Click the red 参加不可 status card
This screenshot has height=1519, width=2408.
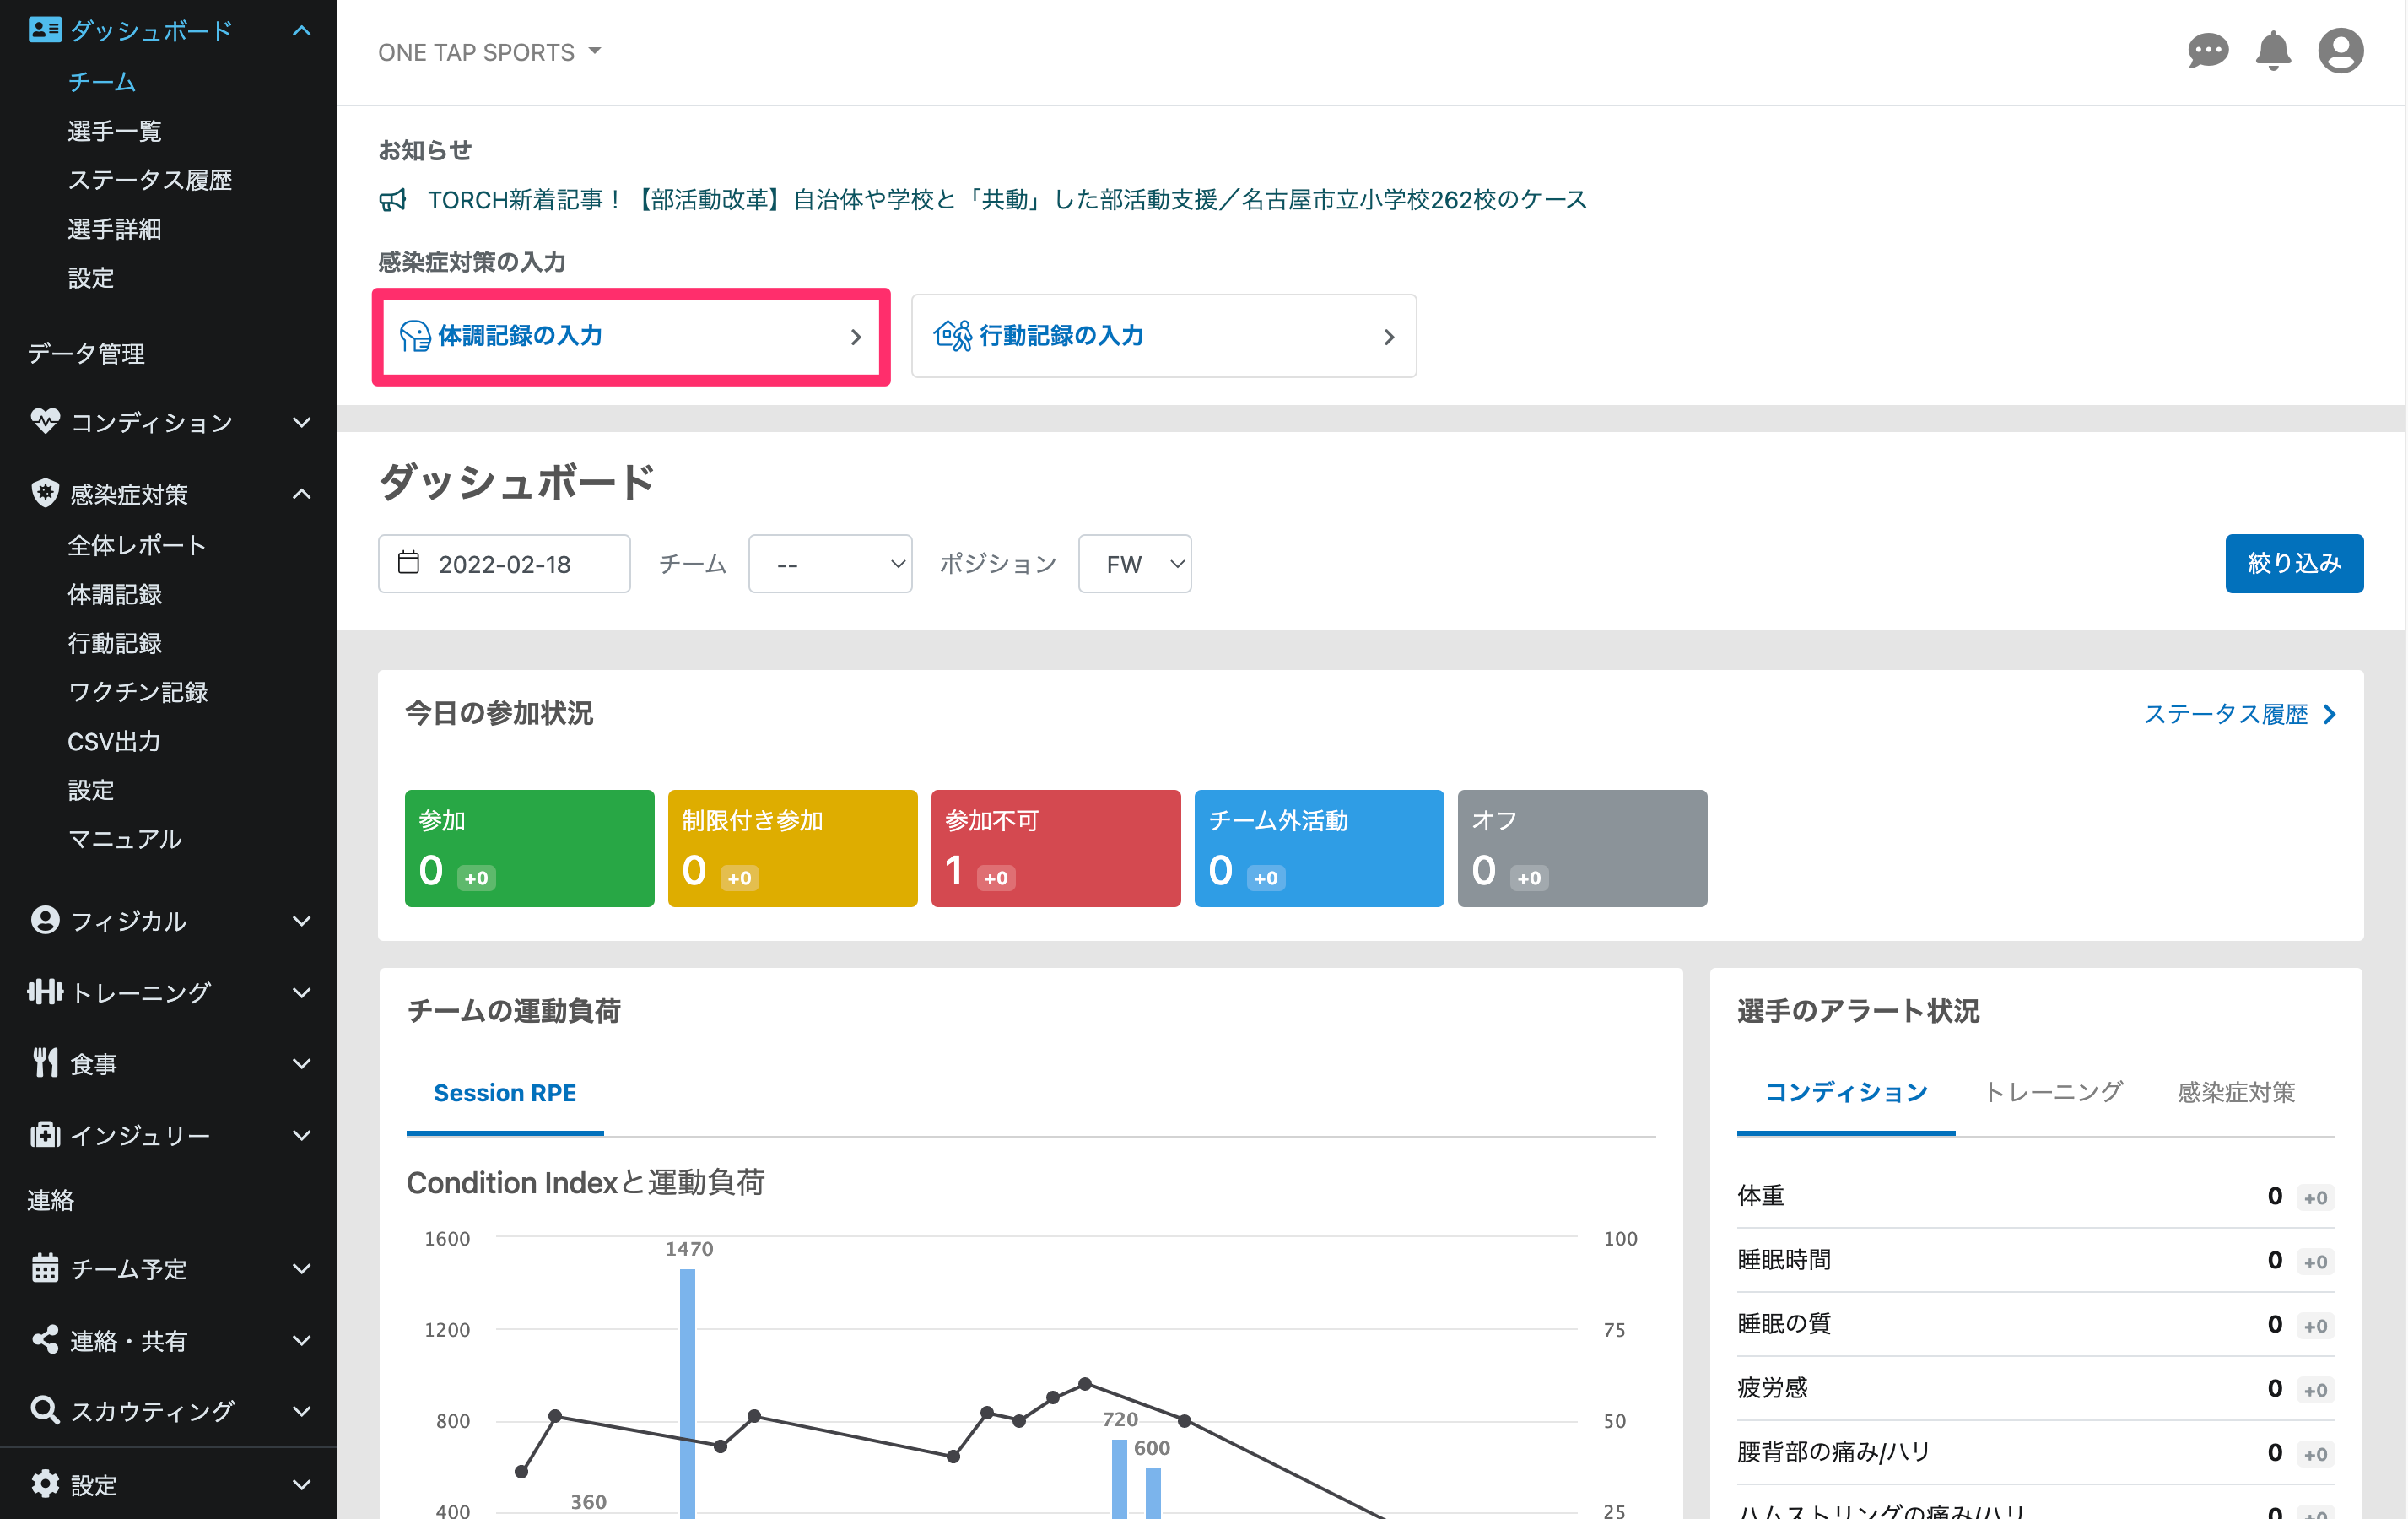[x=1055, y=848]
